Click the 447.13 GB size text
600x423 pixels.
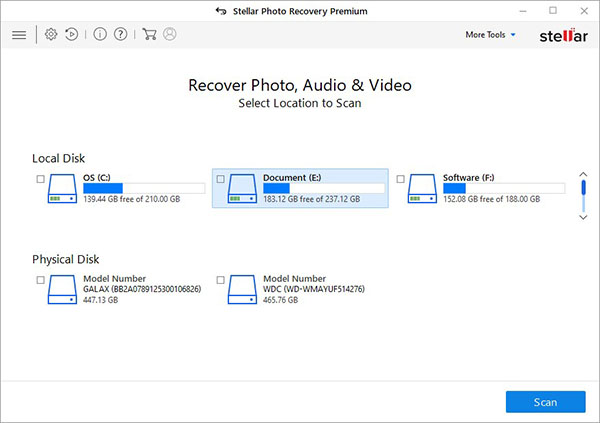101,300
